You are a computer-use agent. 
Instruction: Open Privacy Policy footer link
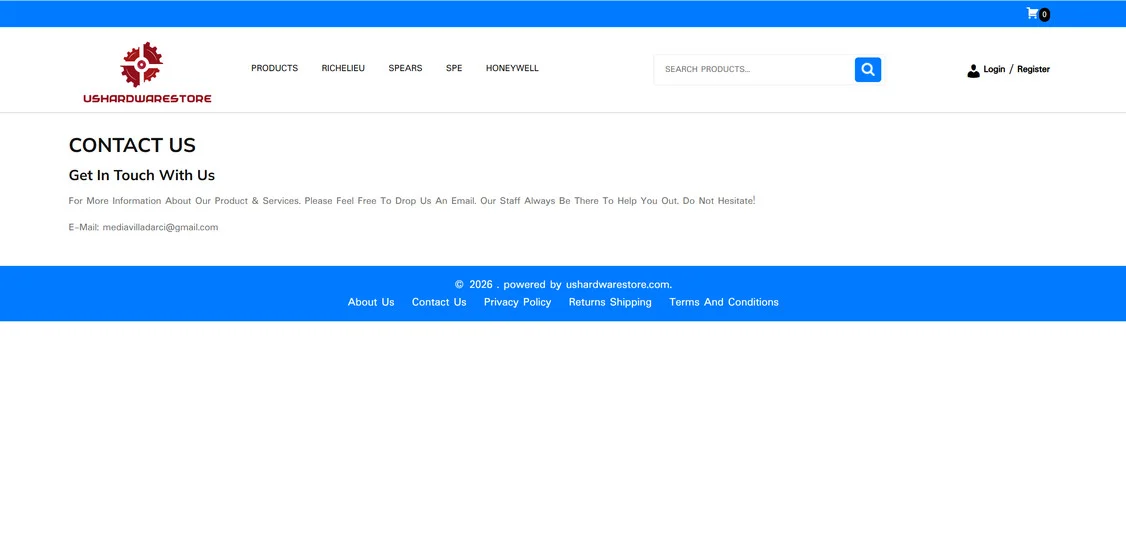click(x=518, y=302)
